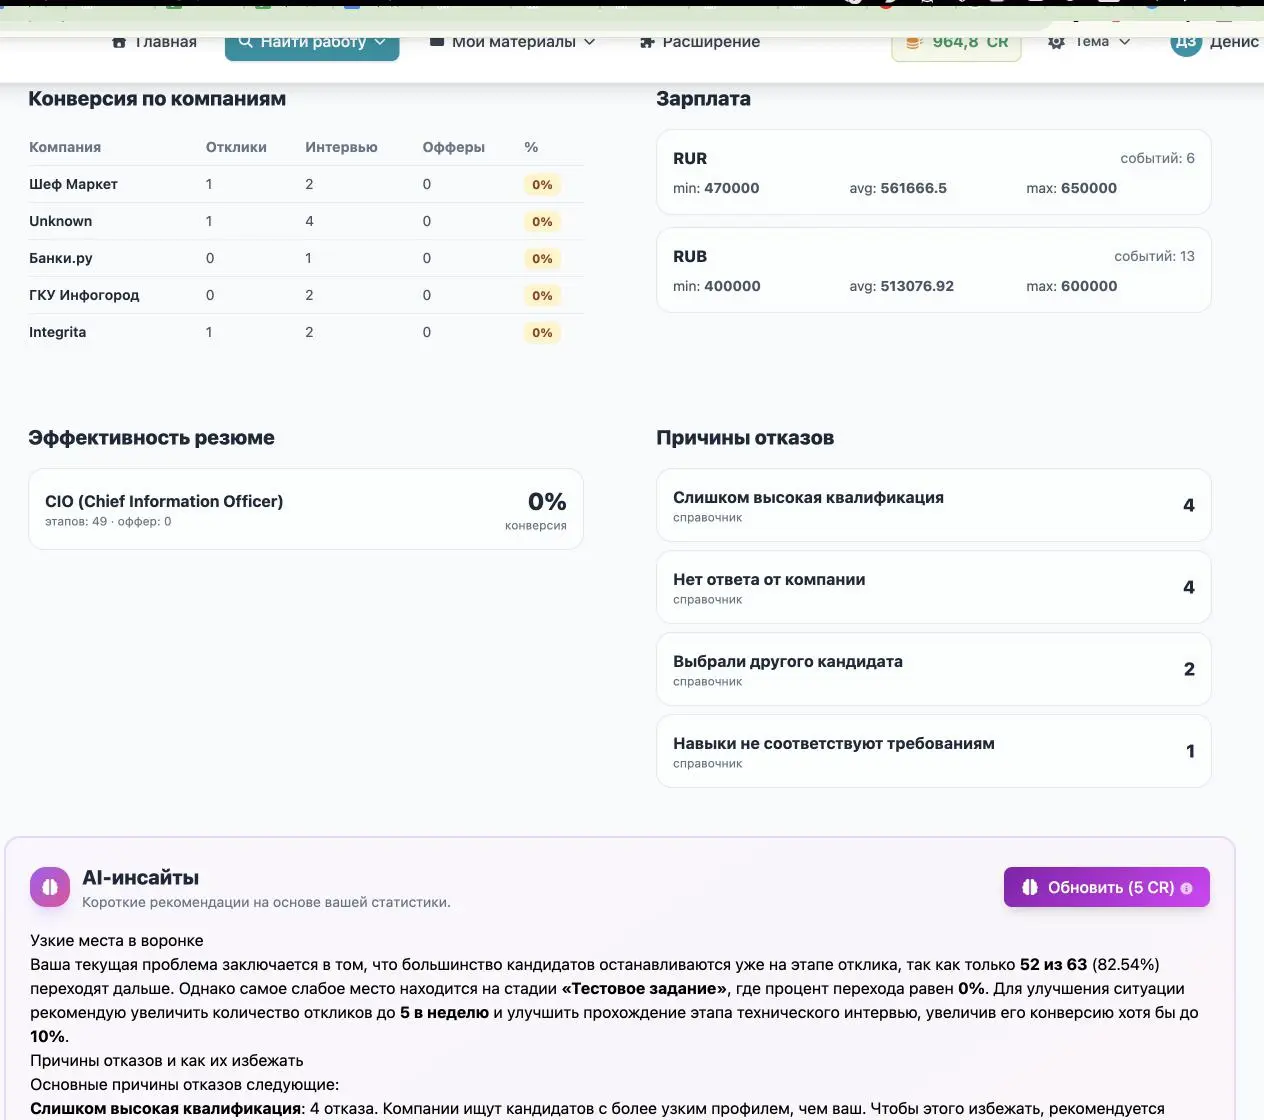
Task: Select the puzzle icon next to Расширение
Action: click(x=646, y=41)
